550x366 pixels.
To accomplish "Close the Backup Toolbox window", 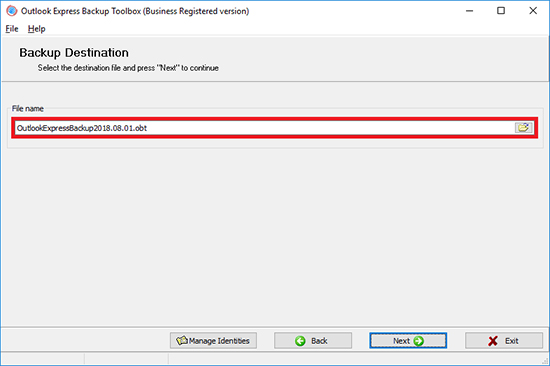I will click(533, 11).
